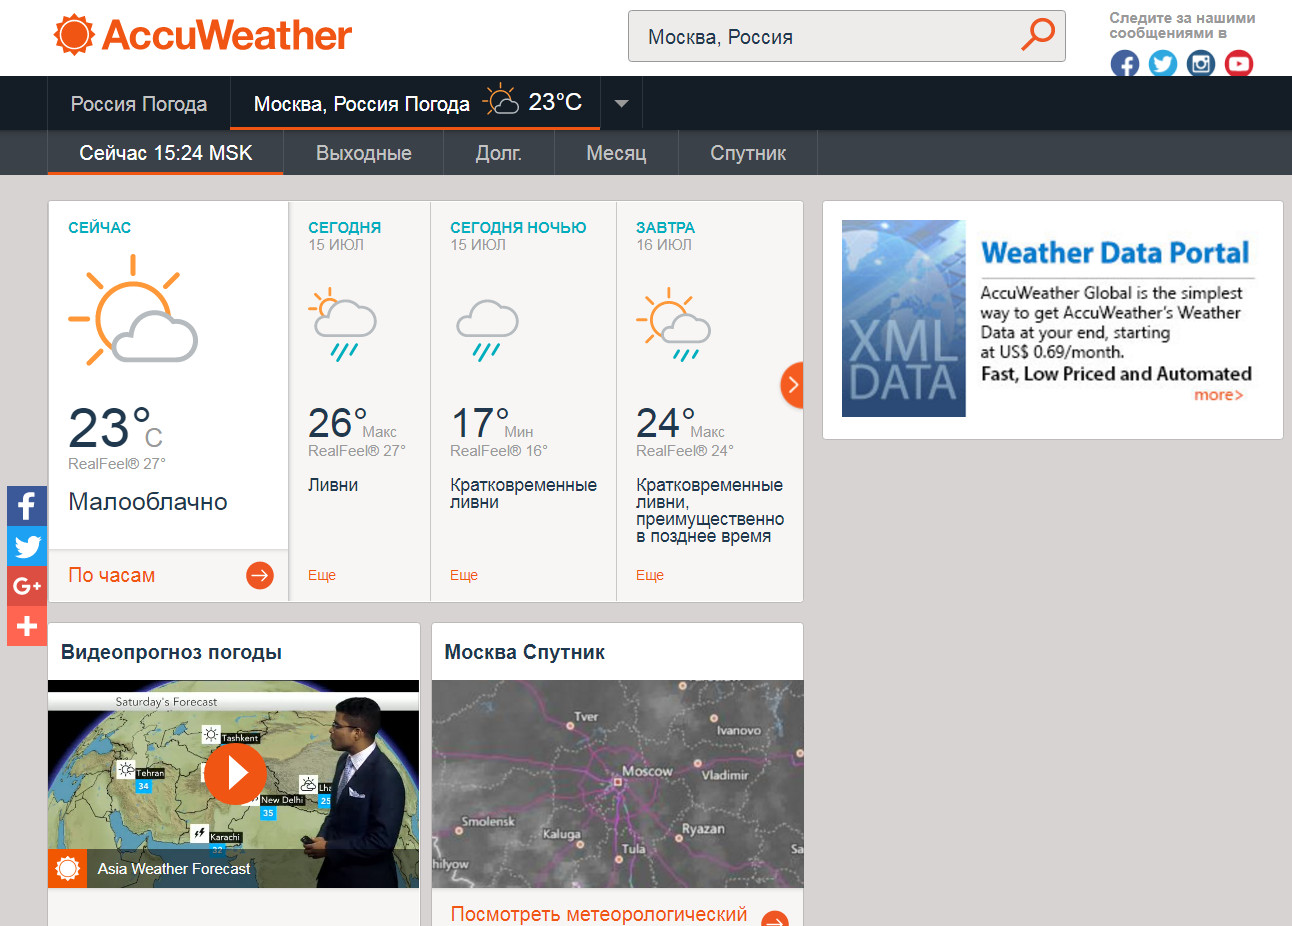The image size is (1292, 926).
Task: Click Еще under today's forecast
Action: click(322, 575)
